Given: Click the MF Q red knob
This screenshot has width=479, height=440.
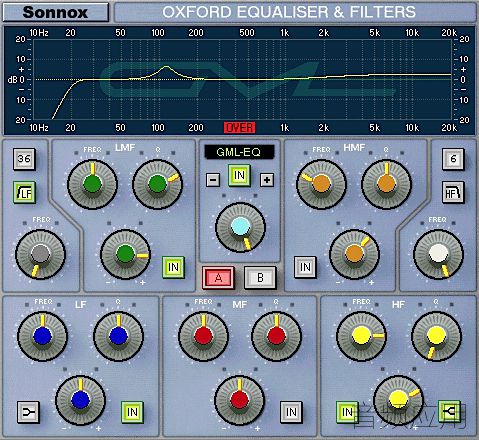Looking at the screenshot, I should click(276, 336).
